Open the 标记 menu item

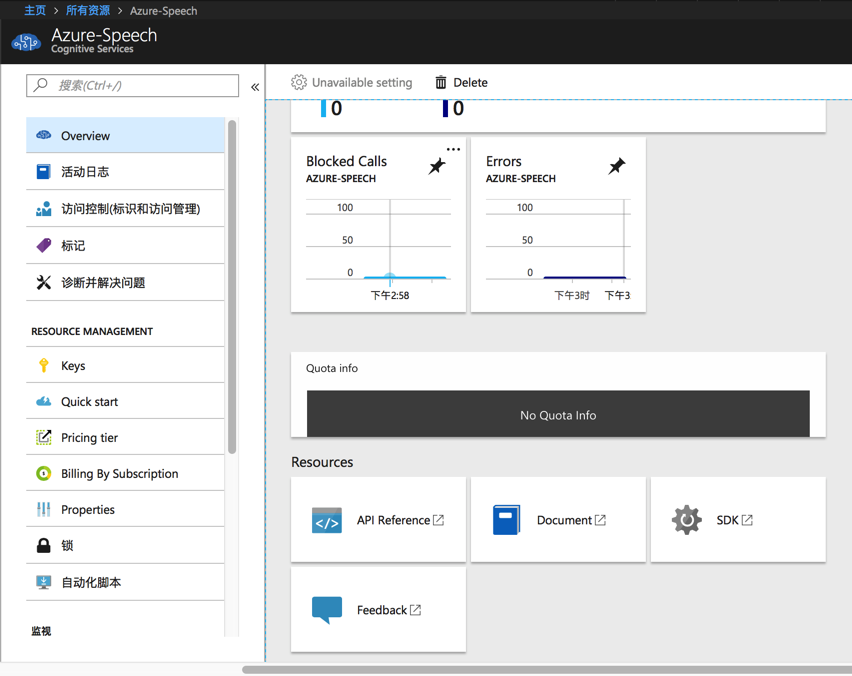point(125,245)
